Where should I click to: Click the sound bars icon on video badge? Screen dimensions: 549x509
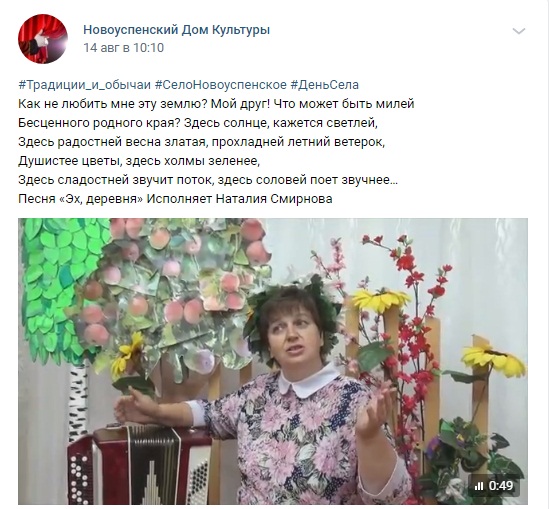(479, 486)
